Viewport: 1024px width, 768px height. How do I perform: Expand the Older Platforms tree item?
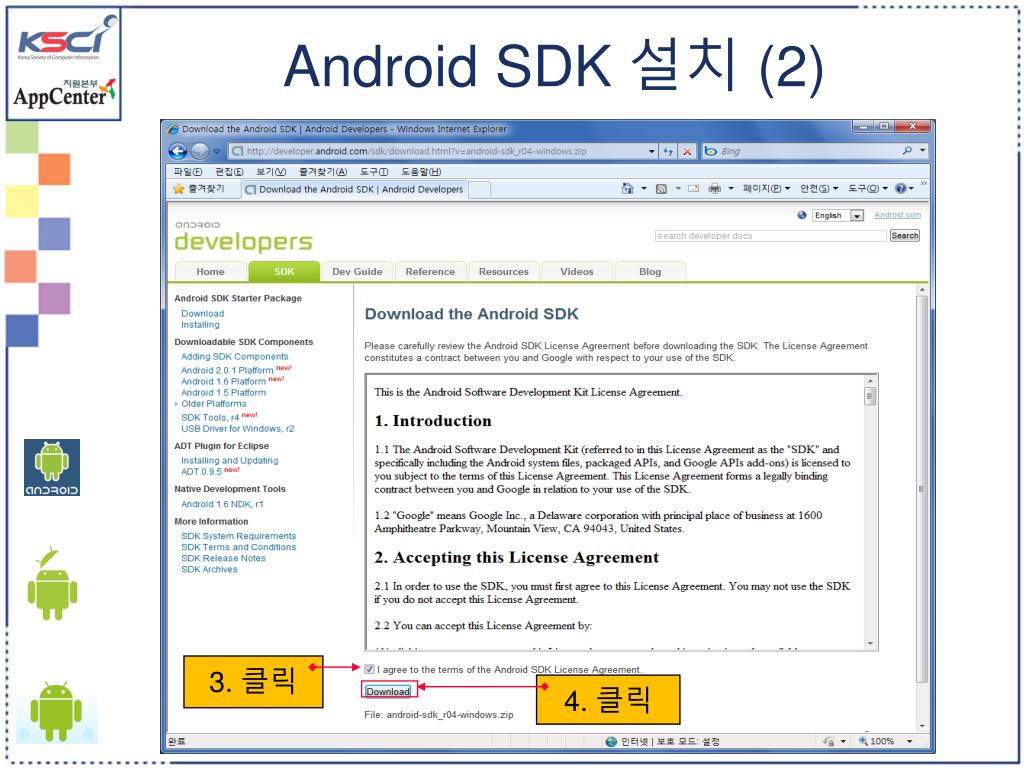coord(176,404)
